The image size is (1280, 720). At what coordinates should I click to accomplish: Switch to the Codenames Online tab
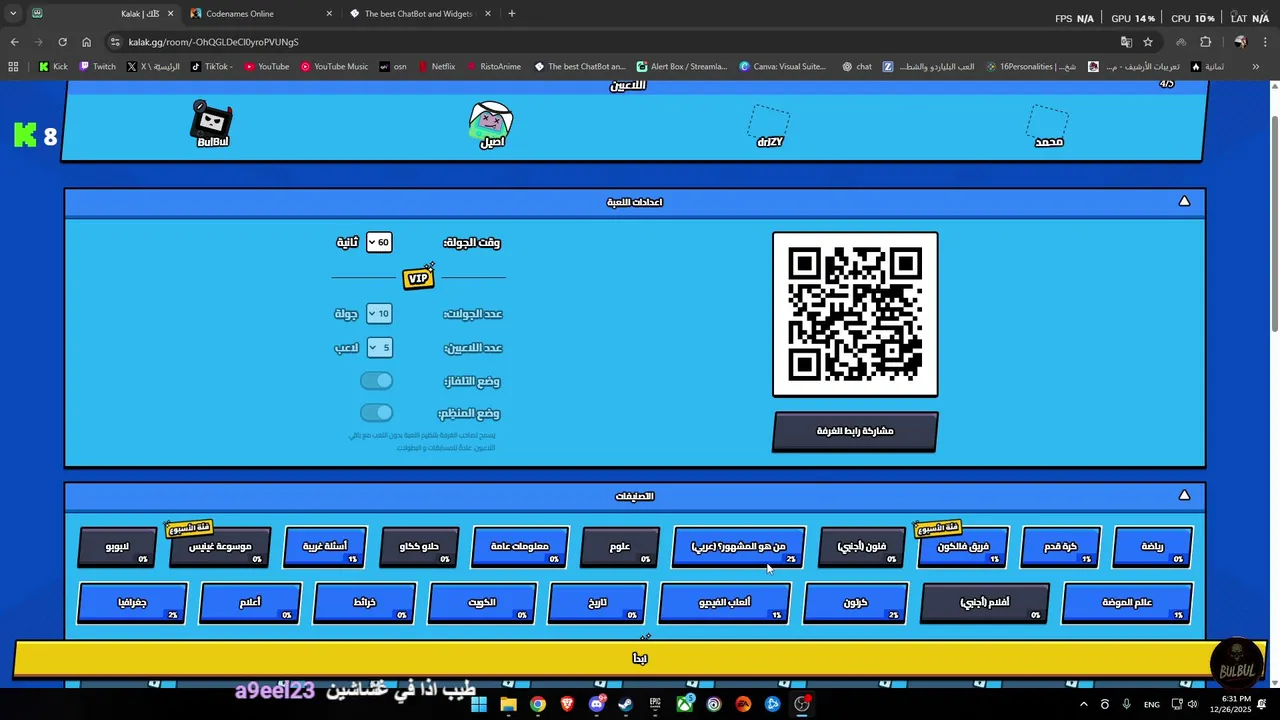[x=258, y=14]
